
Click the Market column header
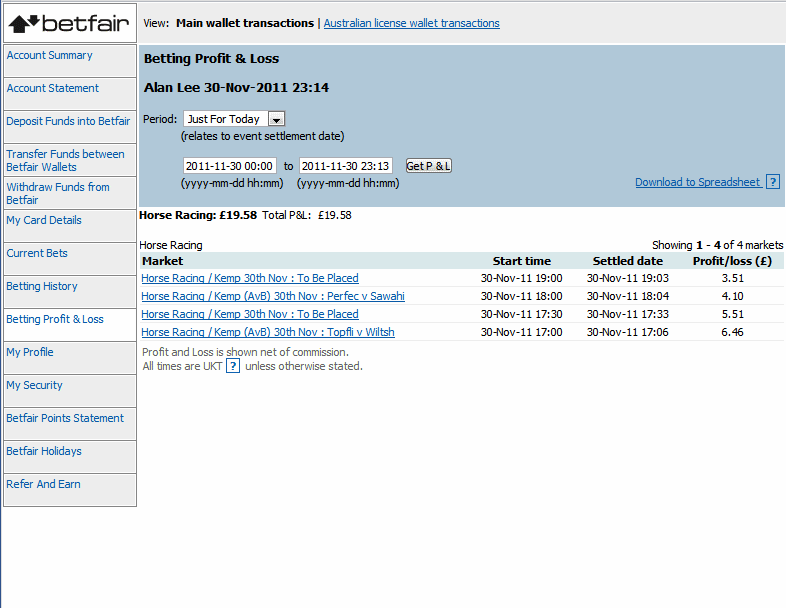coord(162,261)
